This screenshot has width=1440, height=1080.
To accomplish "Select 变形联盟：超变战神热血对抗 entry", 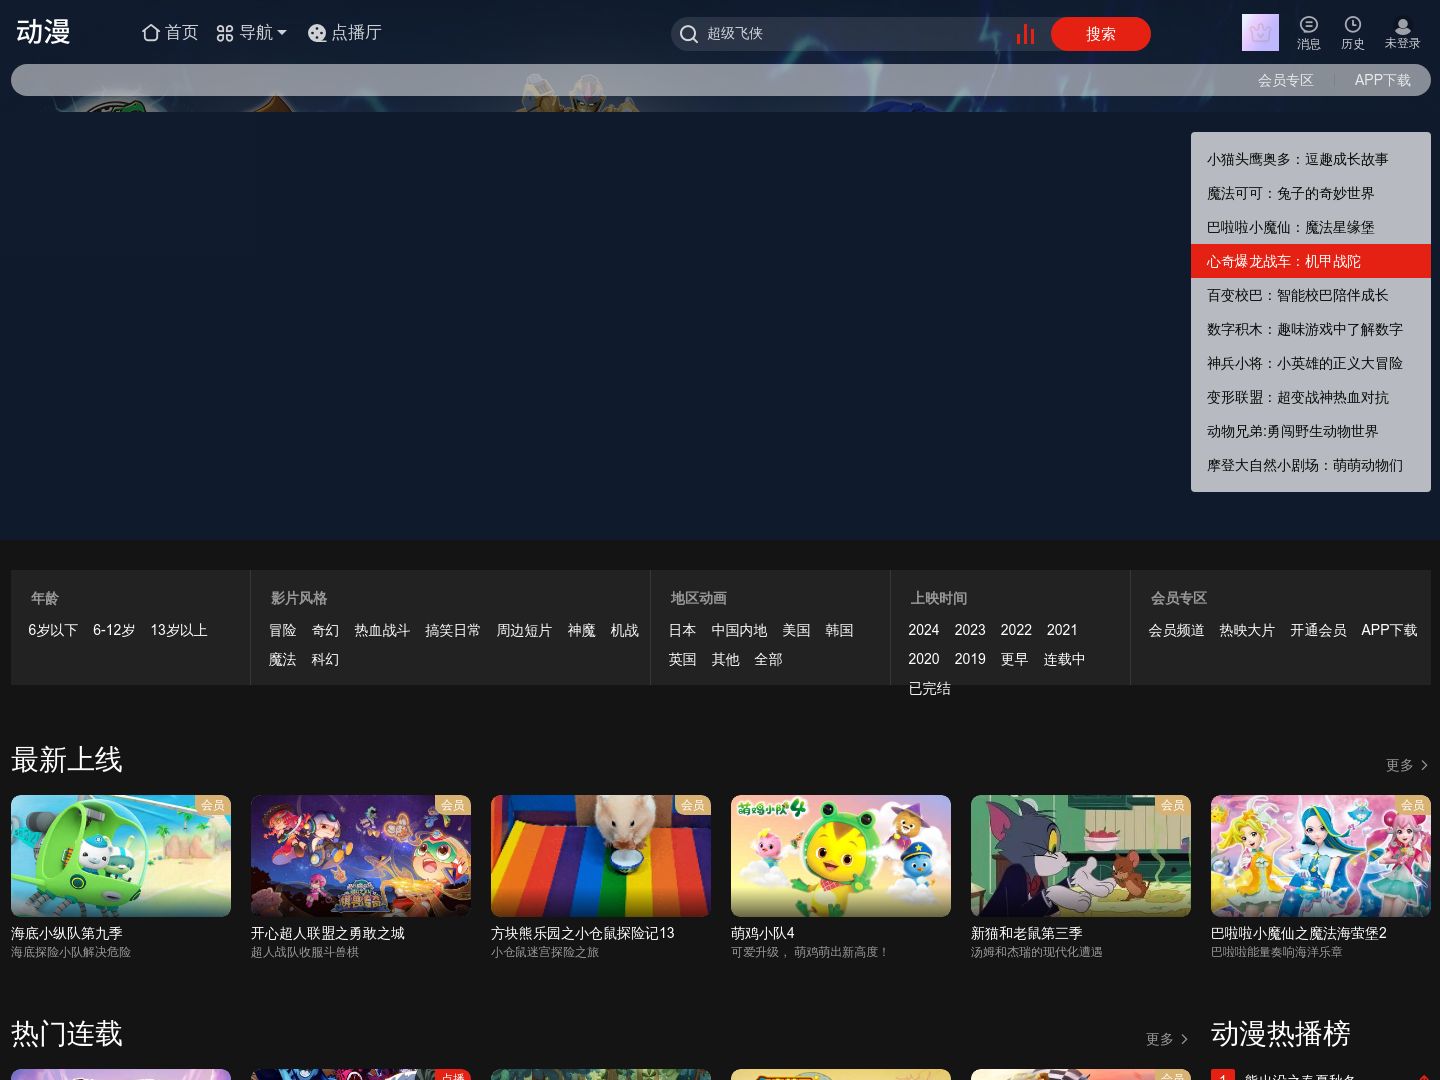I will click(1311, 397).
